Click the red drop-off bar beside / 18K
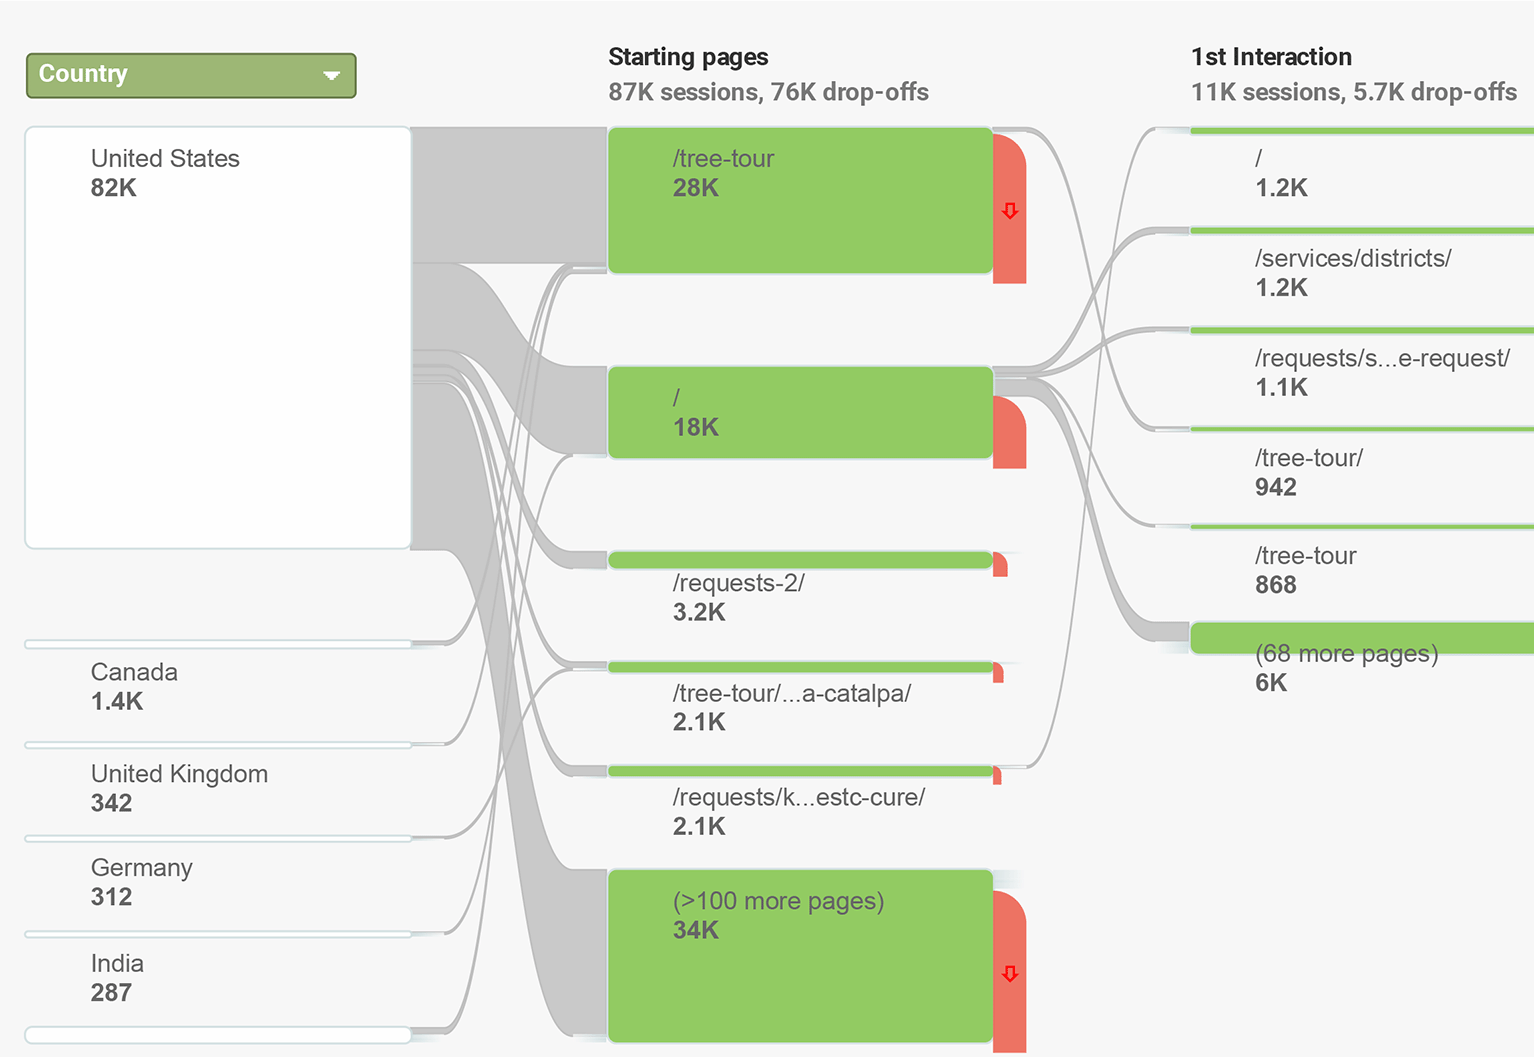This screenshot has width=1534, height=1057. [x=1010, y=432]
